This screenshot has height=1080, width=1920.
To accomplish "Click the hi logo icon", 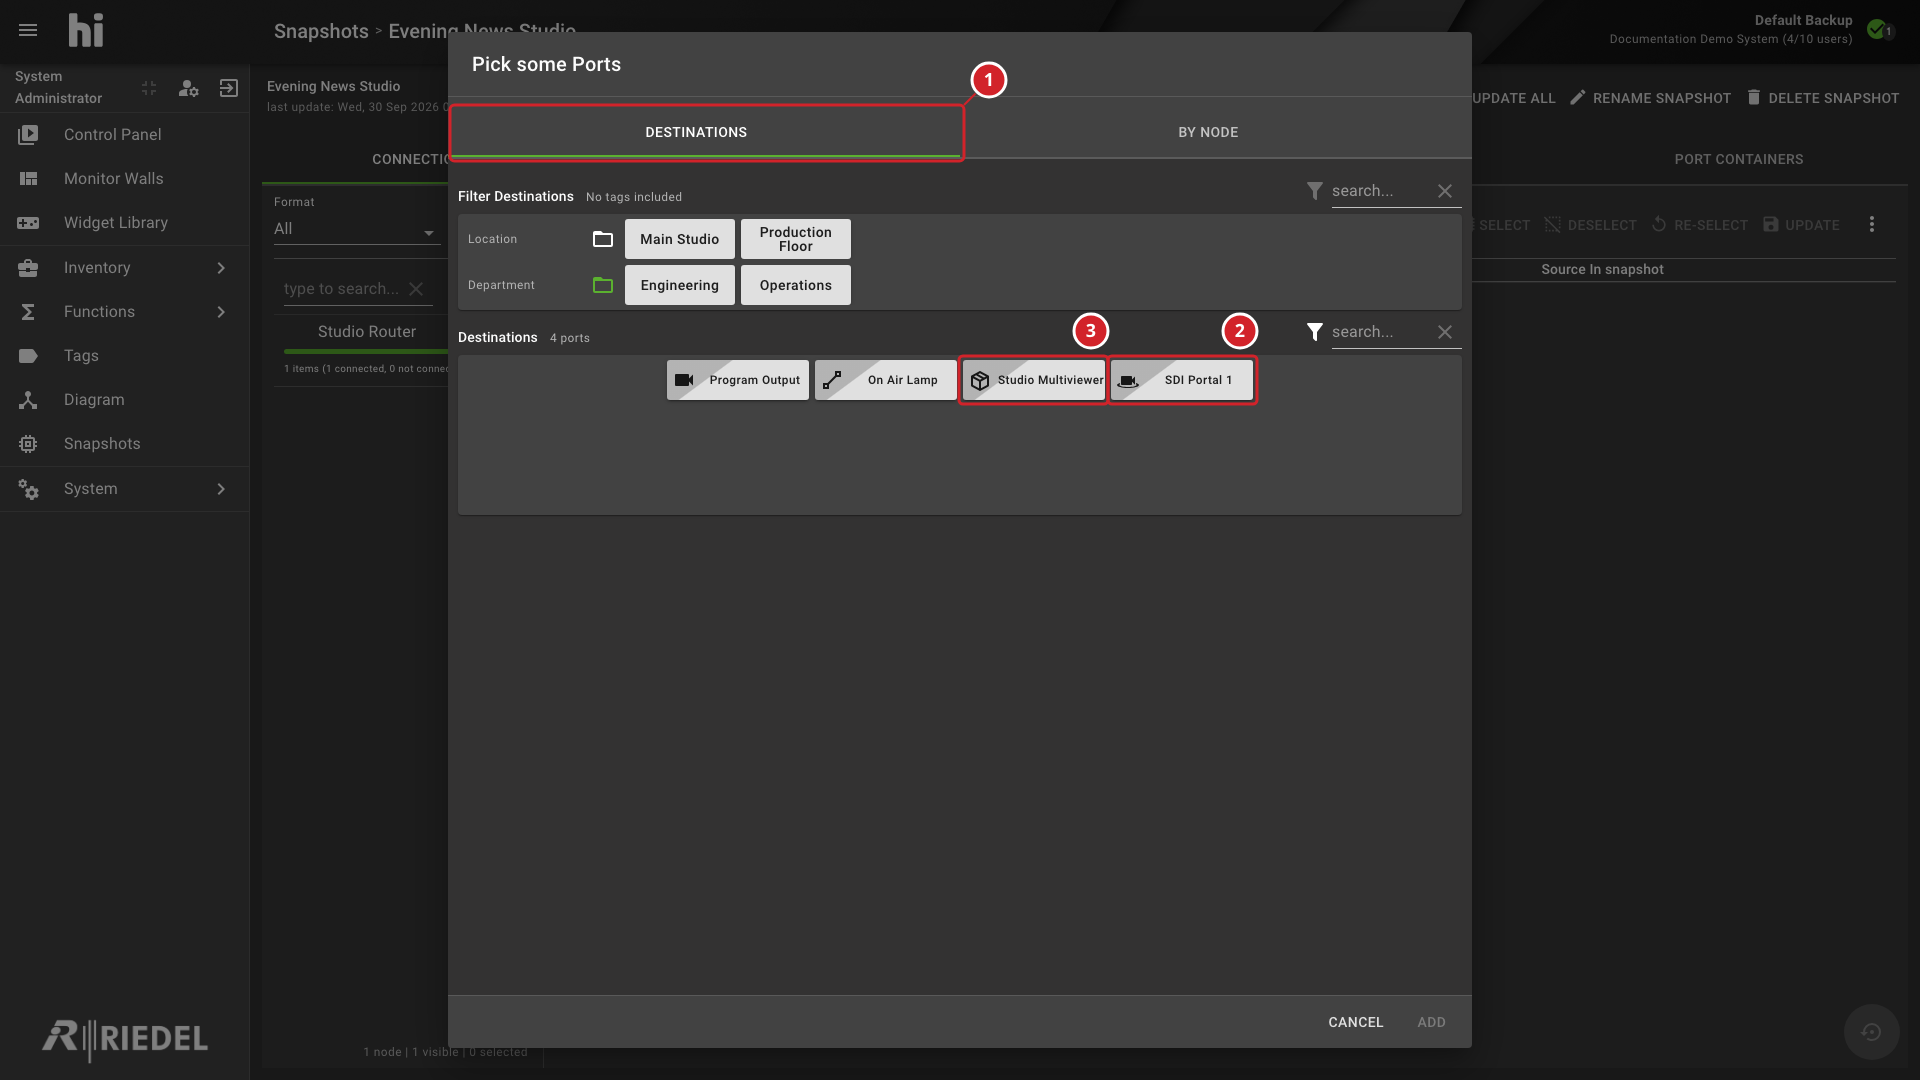I will 86,30.
